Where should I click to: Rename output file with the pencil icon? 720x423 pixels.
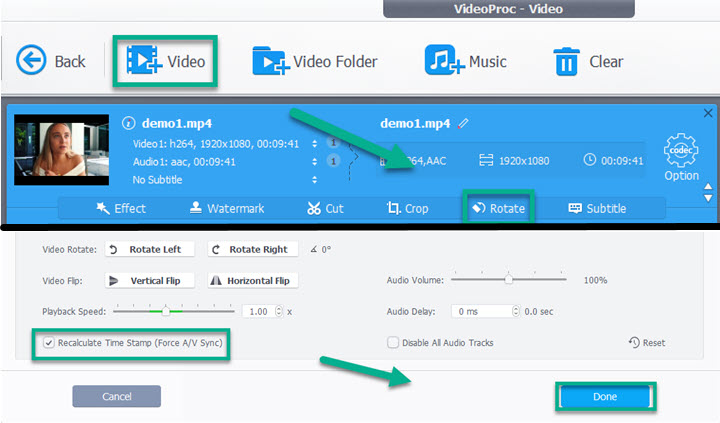pyautogui.click(x=463, y=123)
